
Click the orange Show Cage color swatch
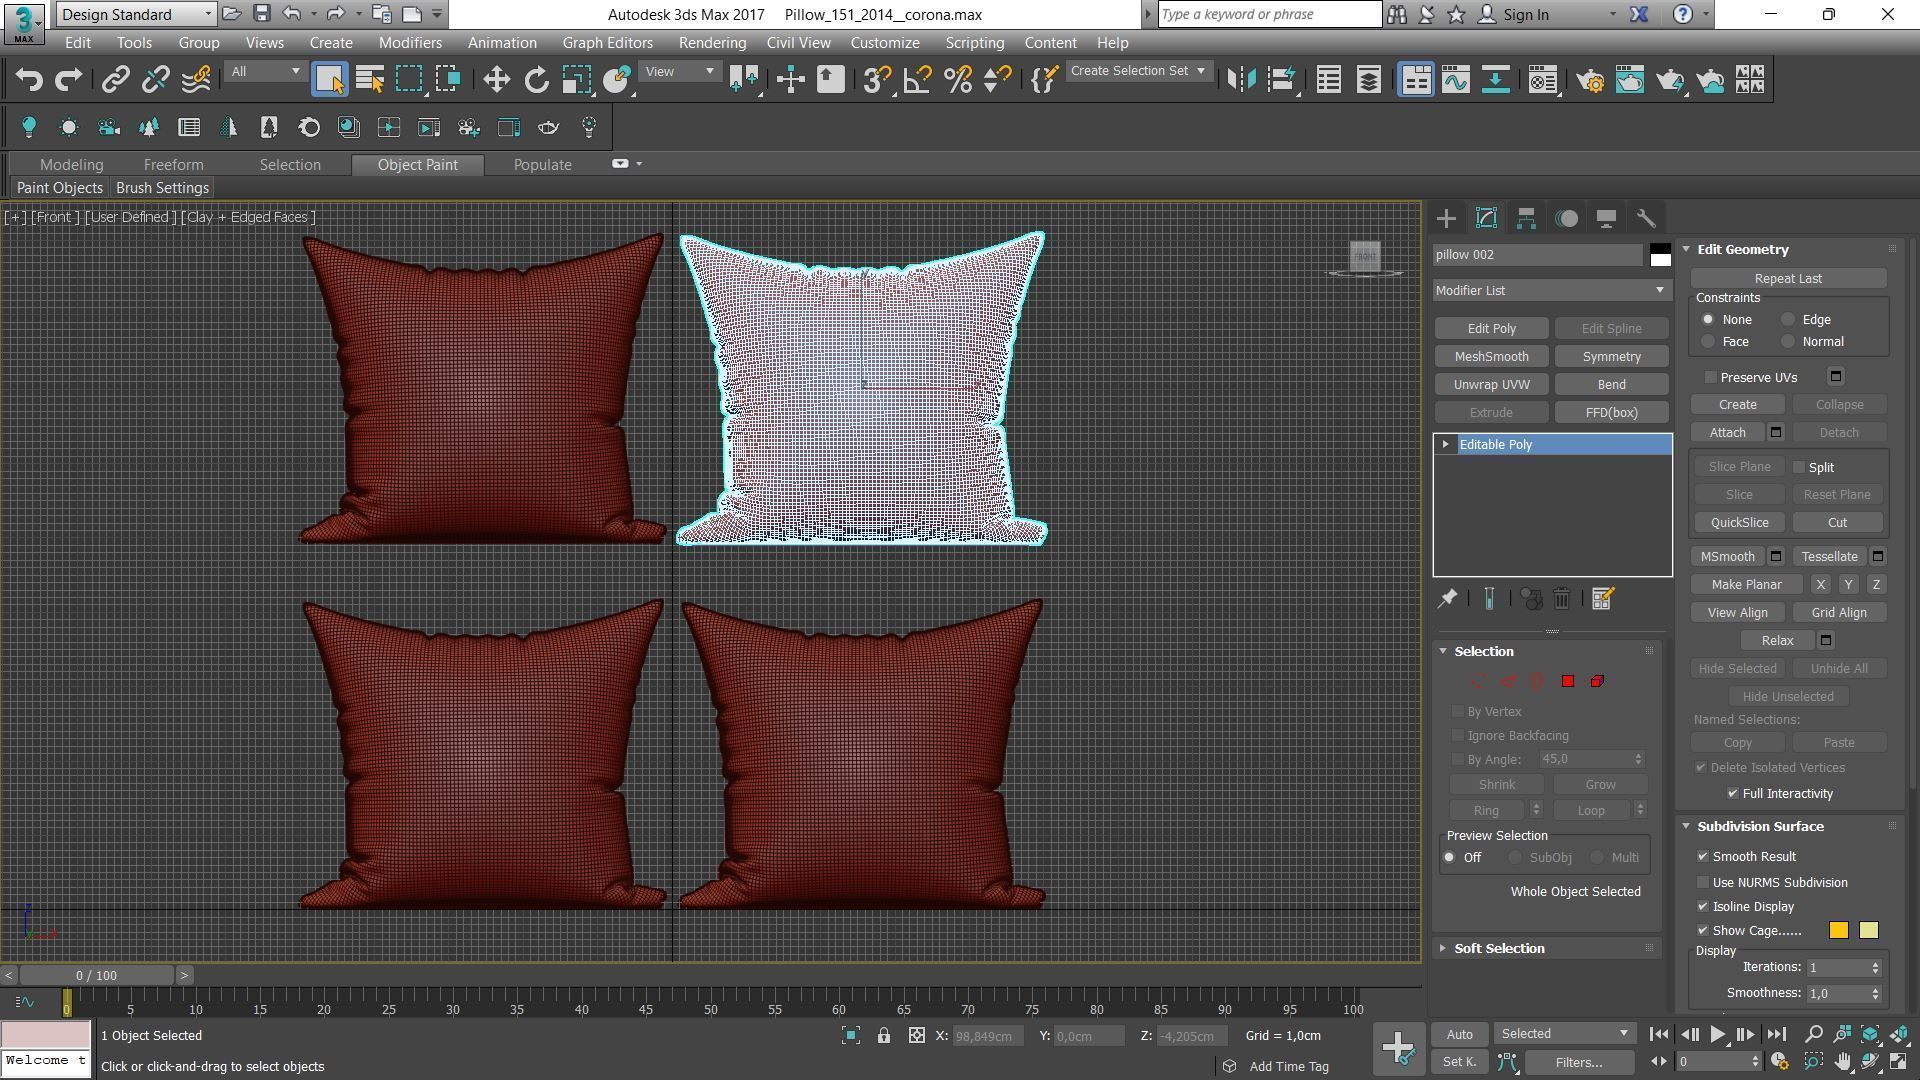click(x=1838, y=931)
